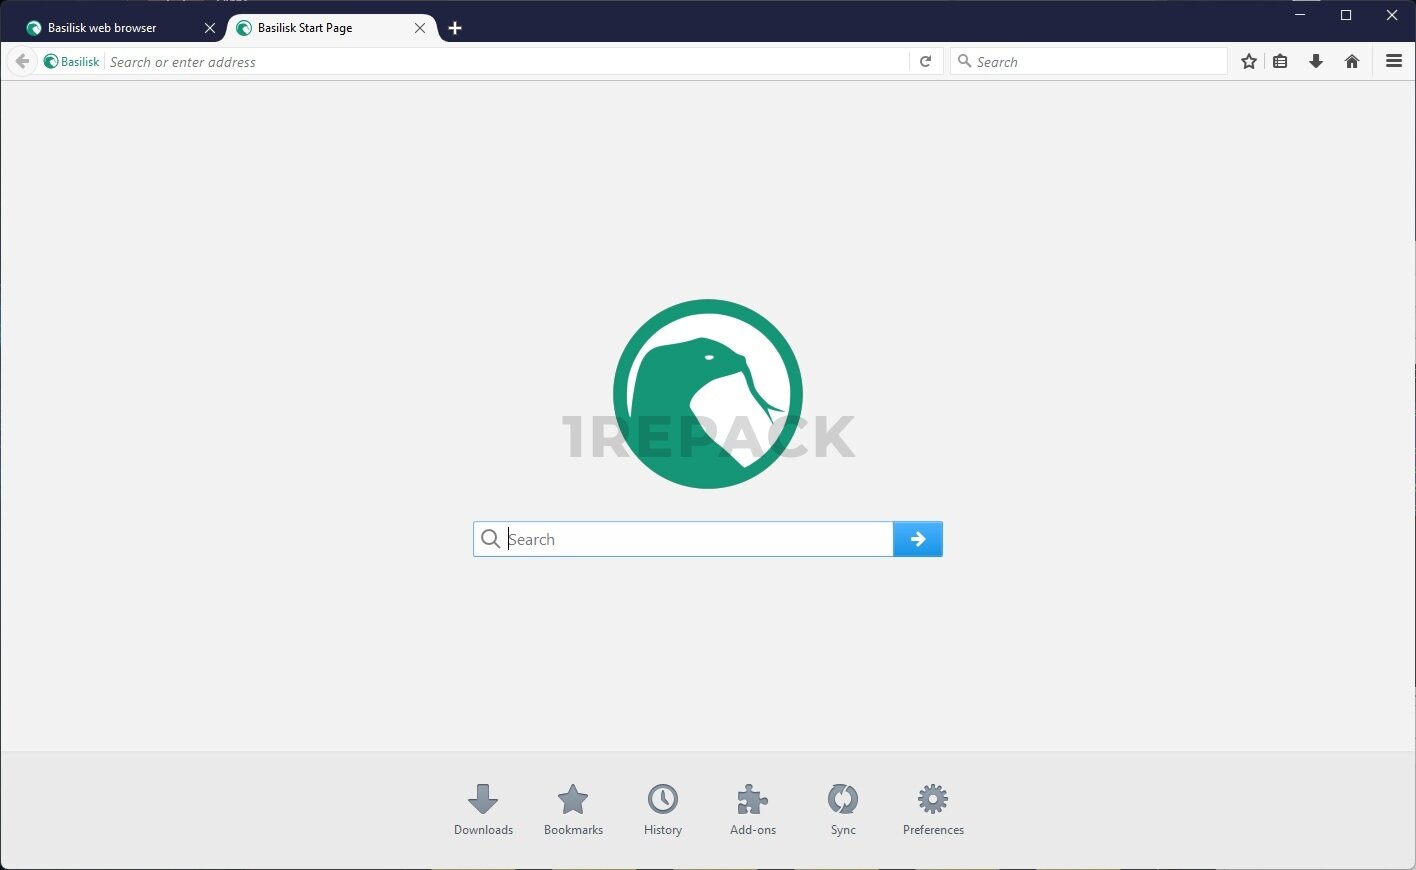Show your bookmarks list icon
This screenshot has height=870, width=1416.
(1280, 61)
